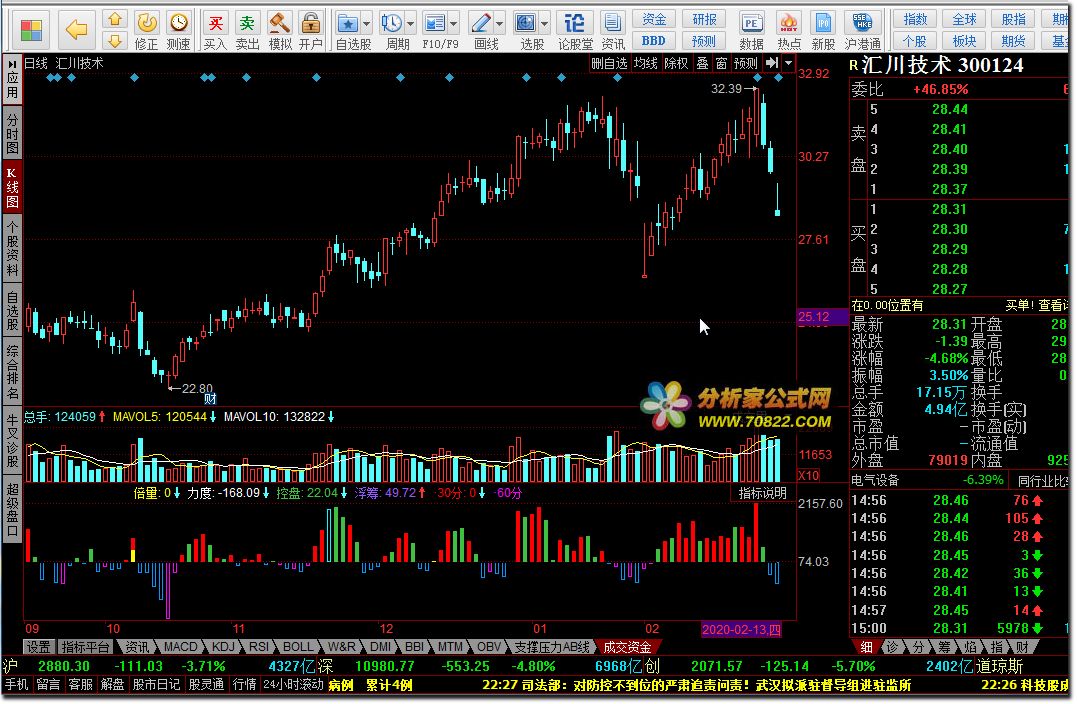This screenshot has height=704, width=1077.
Task: Click the 开户 open account lock icon
Action: (x=311, y=23)
